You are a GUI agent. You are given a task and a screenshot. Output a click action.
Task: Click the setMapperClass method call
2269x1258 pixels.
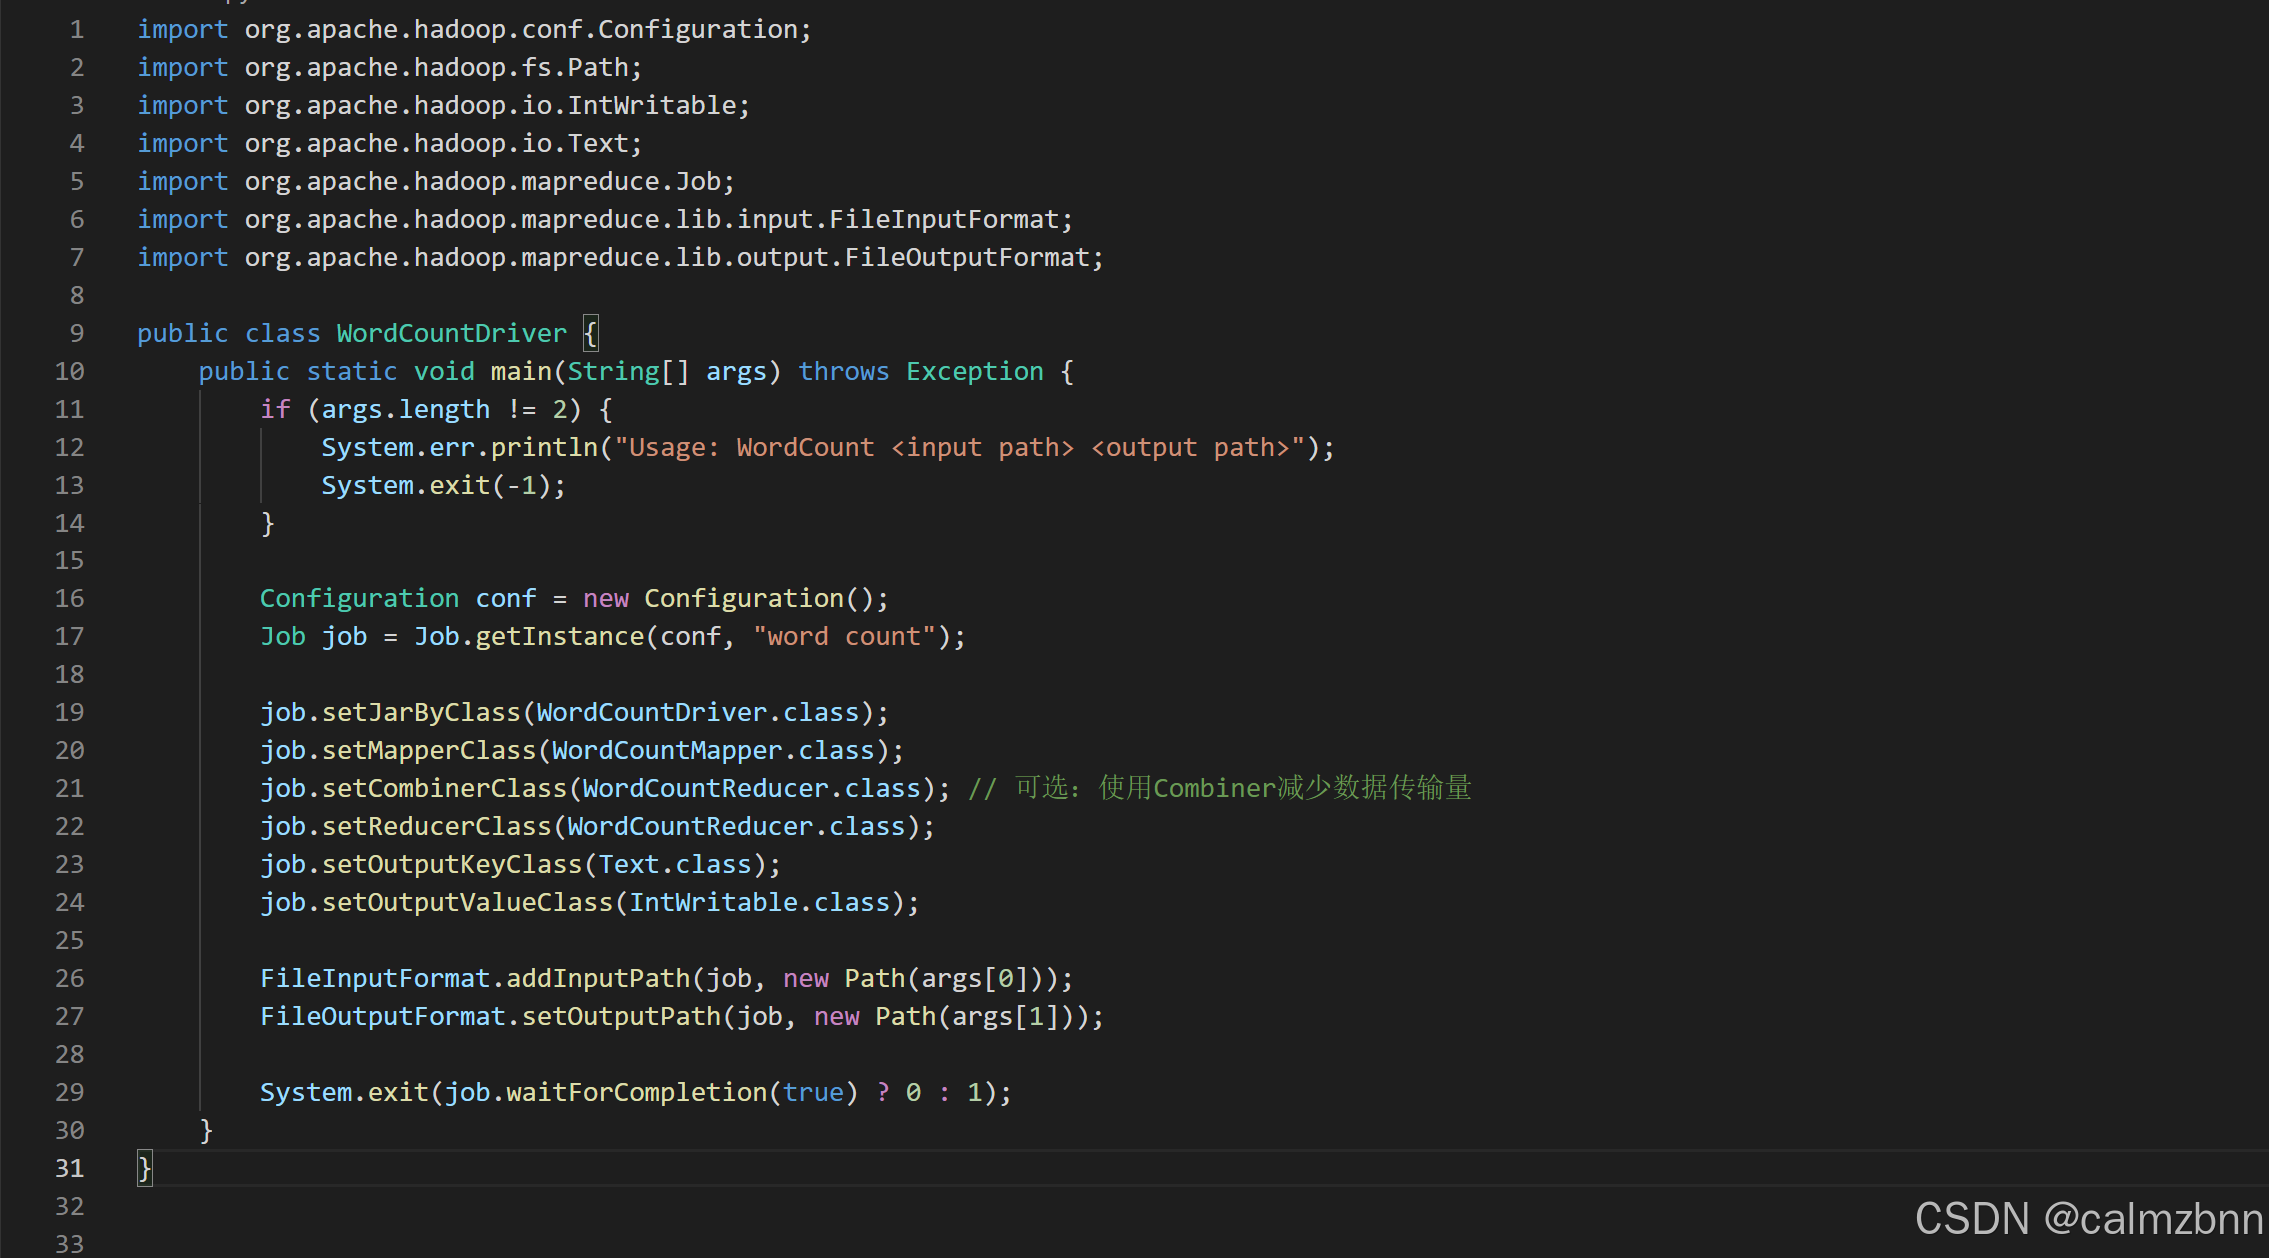click(x=428, y=750)
